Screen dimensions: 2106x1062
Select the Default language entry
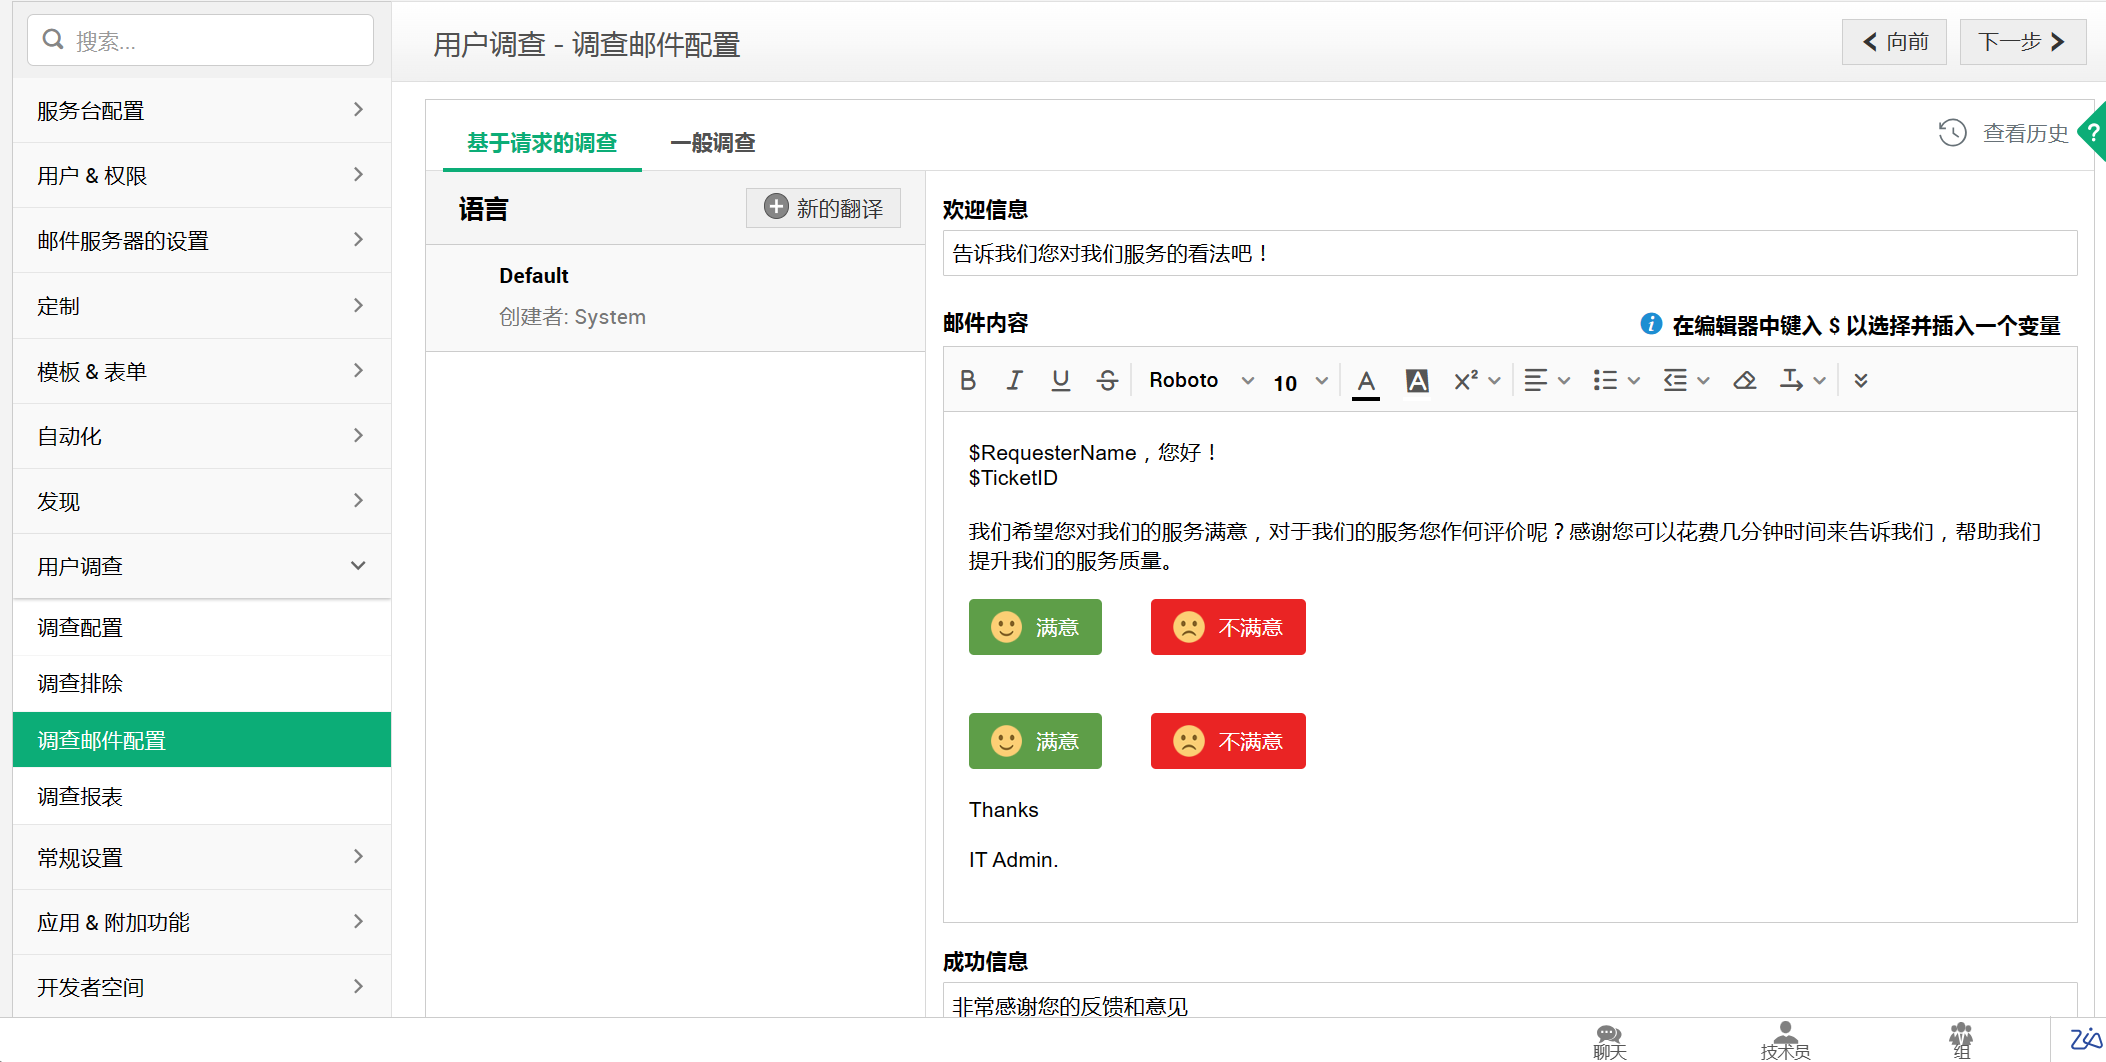tap(675, 298)
